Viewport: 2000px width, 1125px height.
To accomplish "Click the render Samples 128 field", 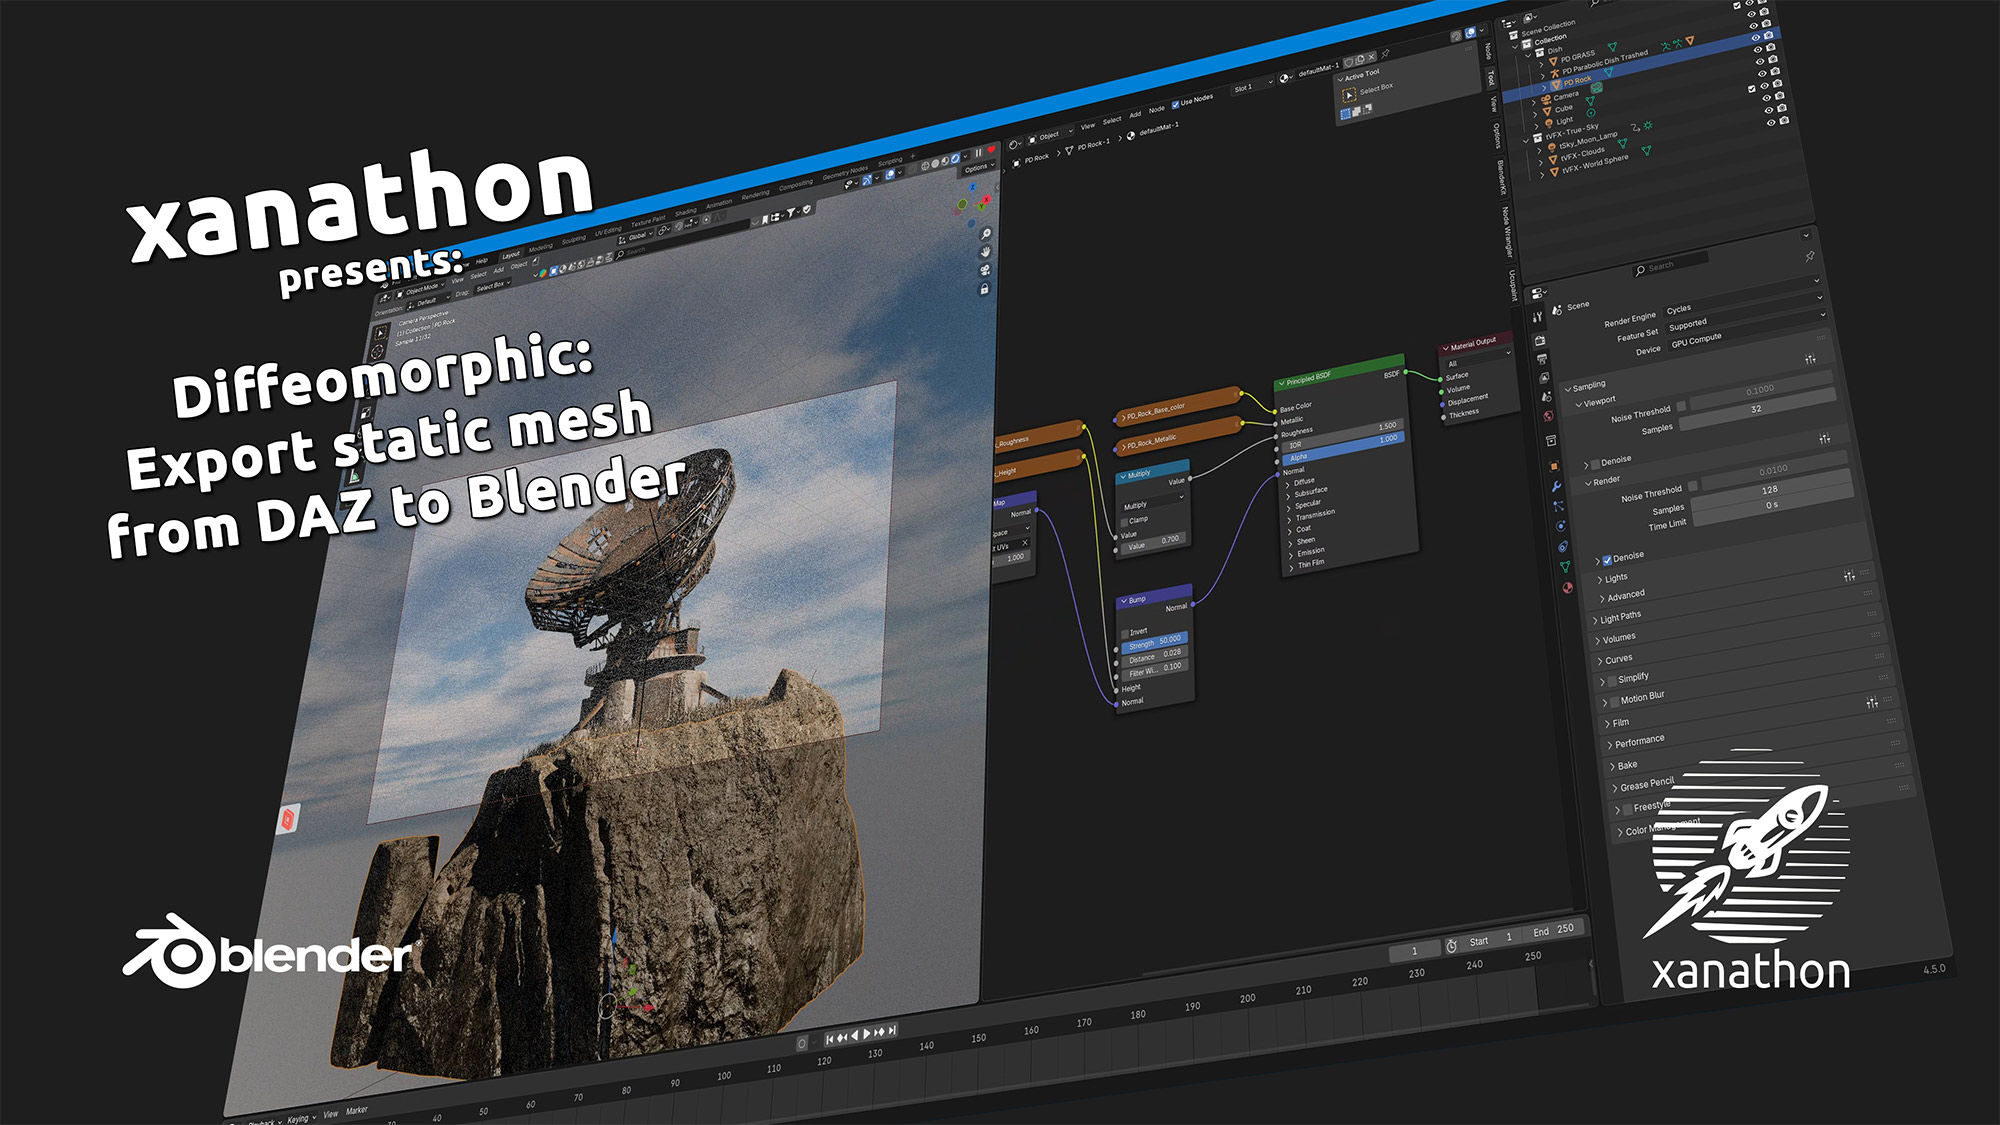I will (1770, 489).
